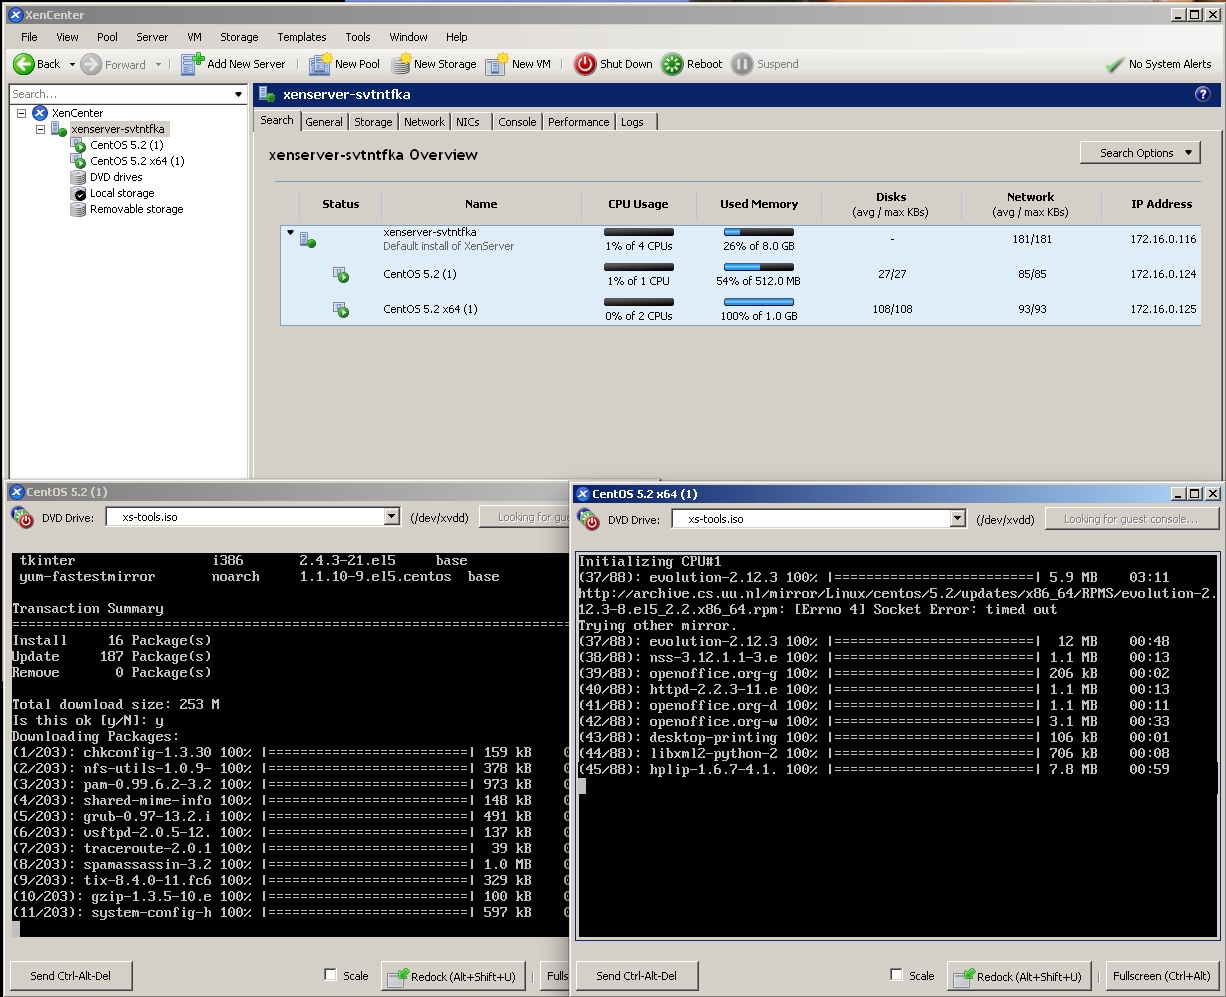Enable Scale checkbox in CentOS 5.2 (1) window

(x=330, y=975)
